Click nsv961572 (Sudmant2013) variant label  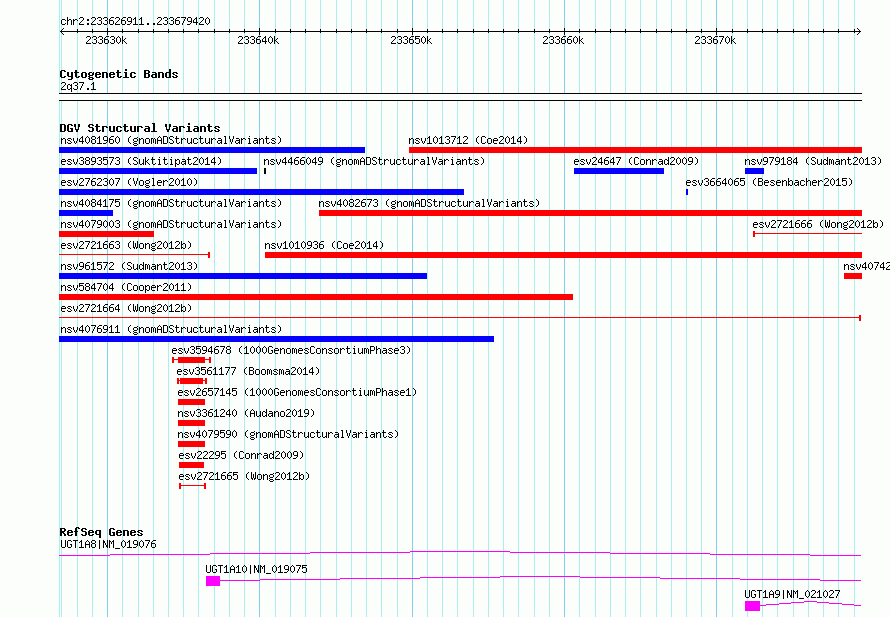pos(129,266)
